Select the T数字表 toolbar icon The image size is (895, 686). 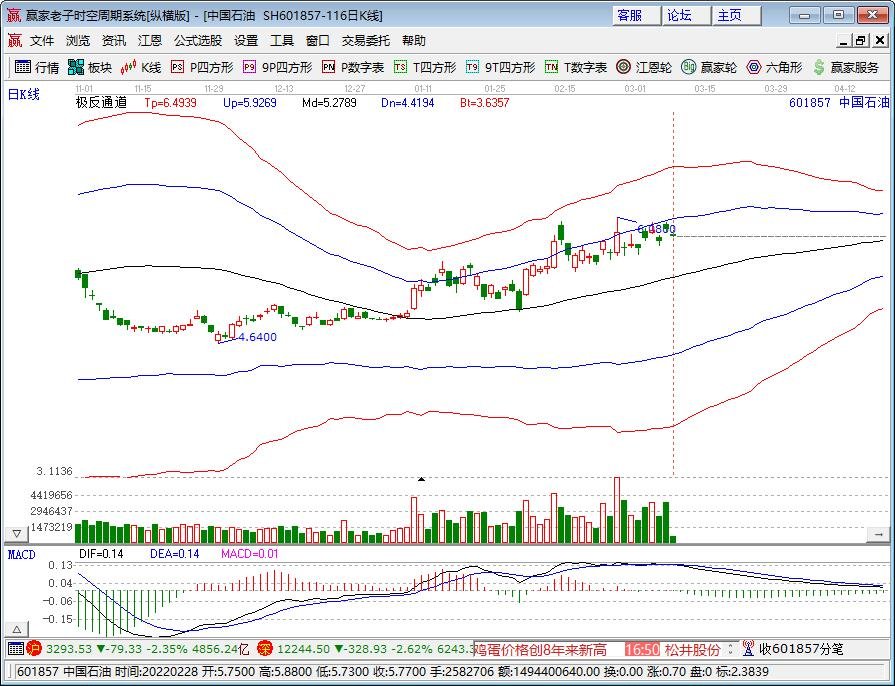[x=576, y=67]
